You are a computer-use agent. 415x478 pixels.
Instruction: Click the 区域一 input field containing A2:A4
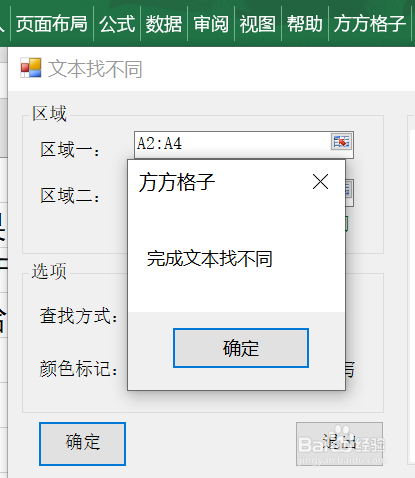[x=244, y=145]
